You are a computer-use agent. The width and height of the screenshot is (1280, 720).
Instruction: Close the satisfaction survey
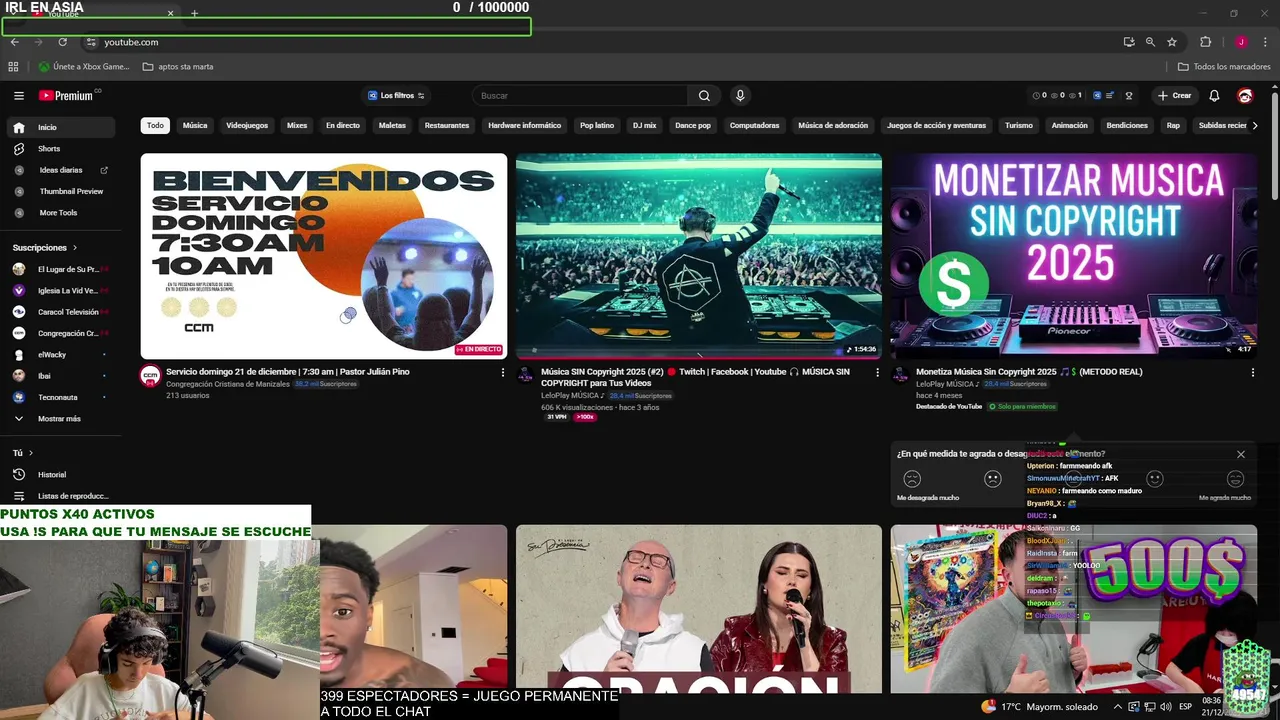coord(1241,454)
